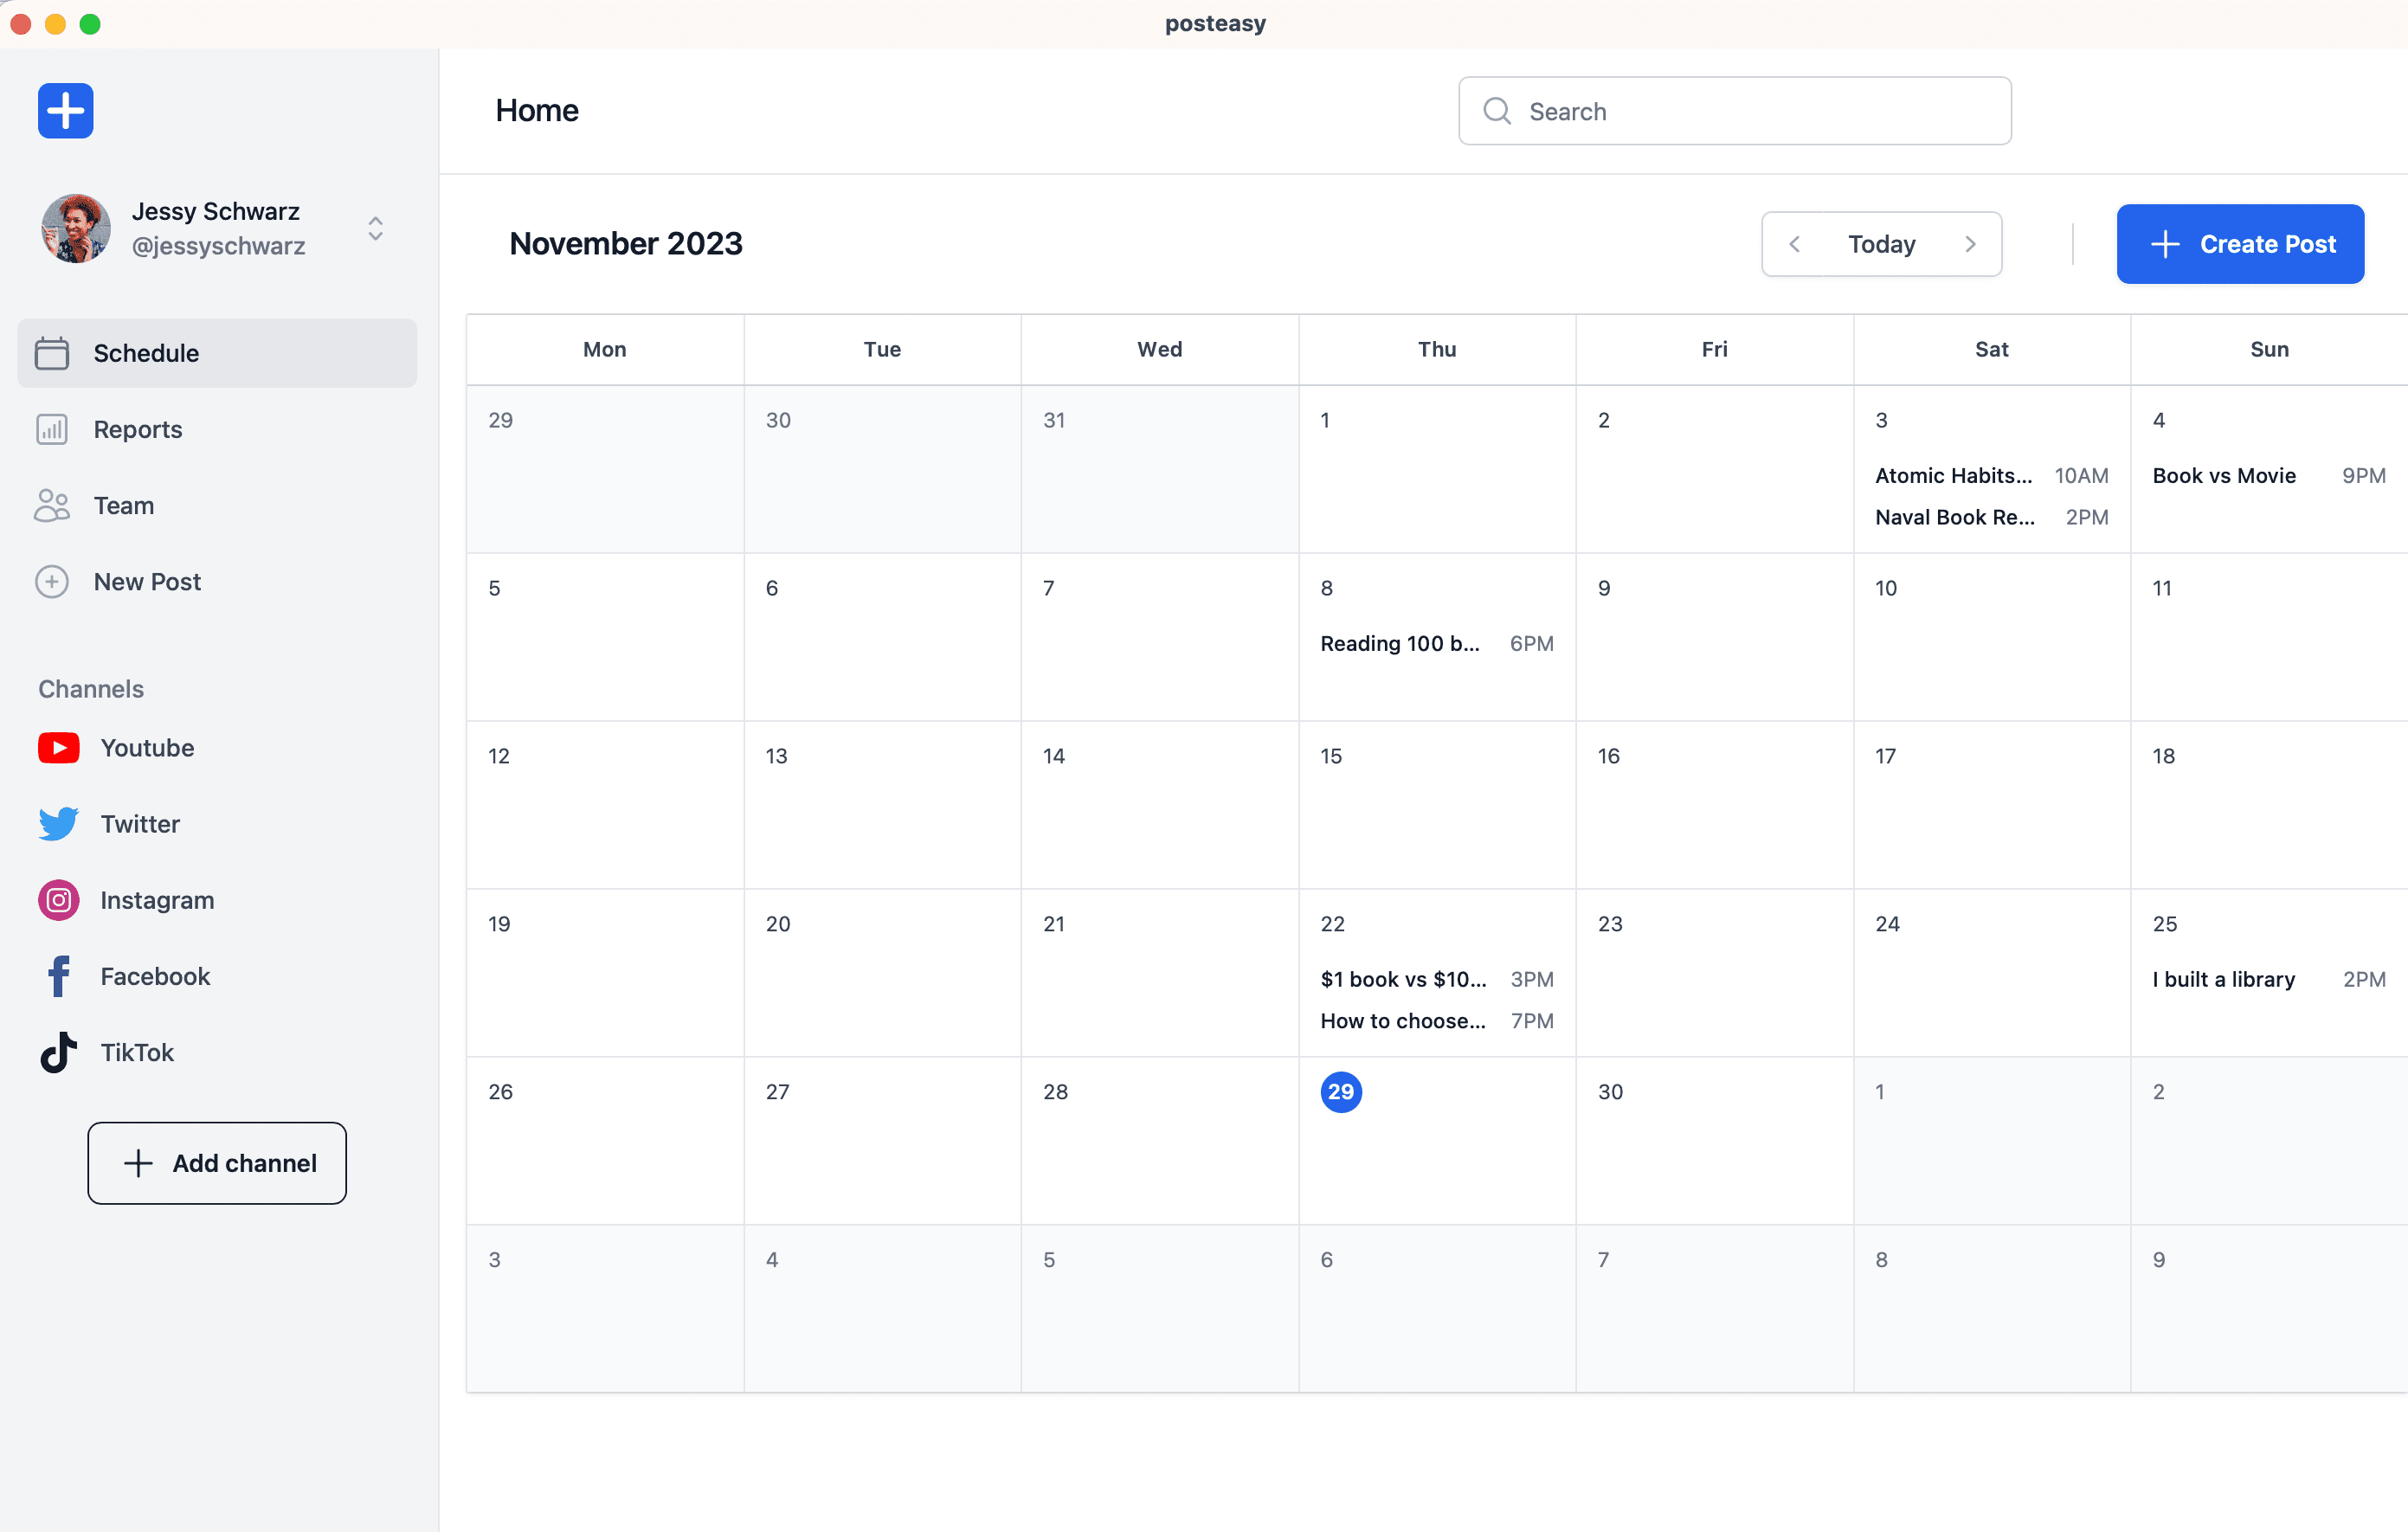Viewport: 2408px width, 1532px height.
Task: Select November 20 calendar cell
Action: pyautogui.click(x=882, y=973)
